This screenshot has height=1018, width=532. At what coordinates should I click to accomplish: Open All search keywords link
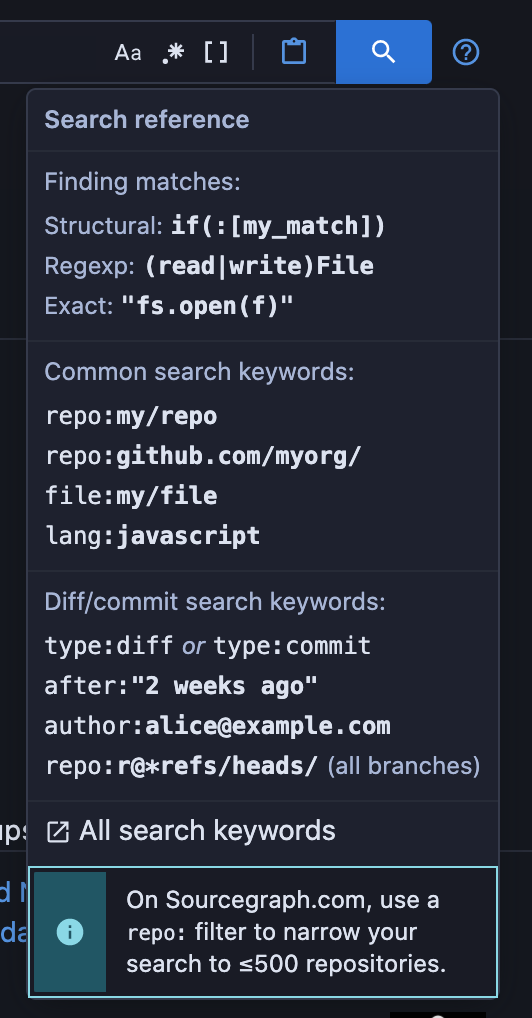[x=207, y=831]
